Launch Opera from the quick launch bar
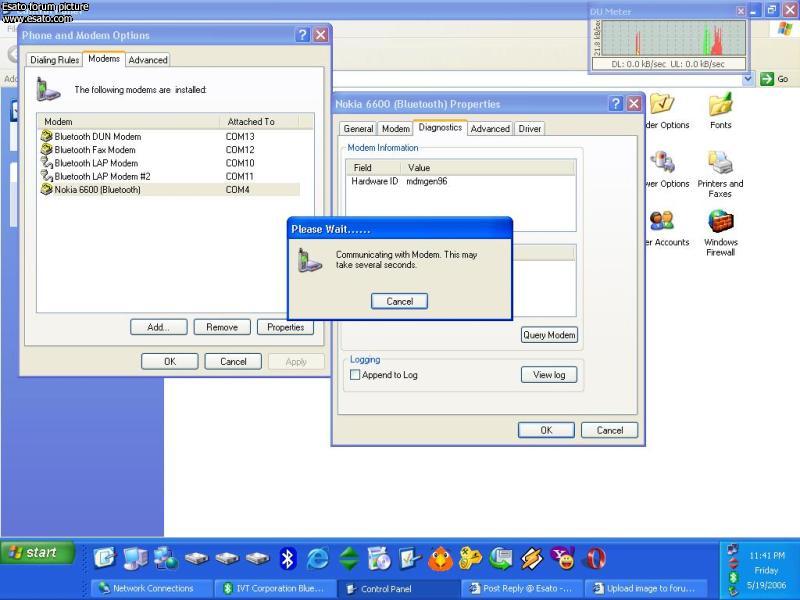 595,558
